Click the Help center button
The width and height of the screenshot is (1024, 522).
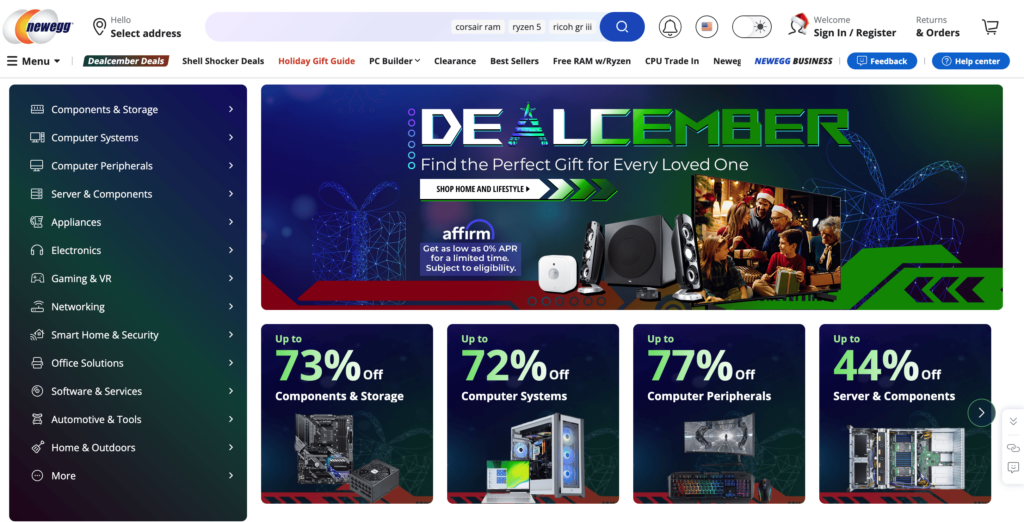(x=970, y=61)
